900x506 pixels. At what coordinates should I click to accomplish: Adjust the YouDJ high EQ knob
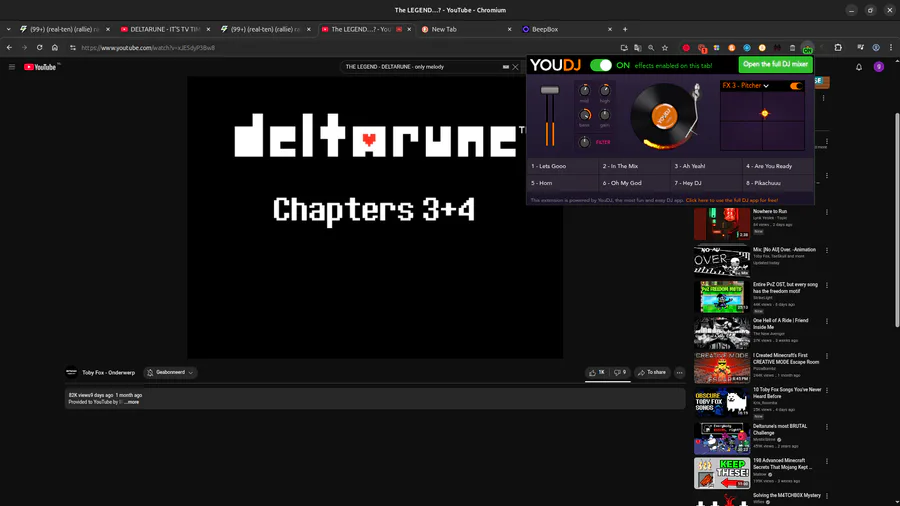click(x=605, y=91)
